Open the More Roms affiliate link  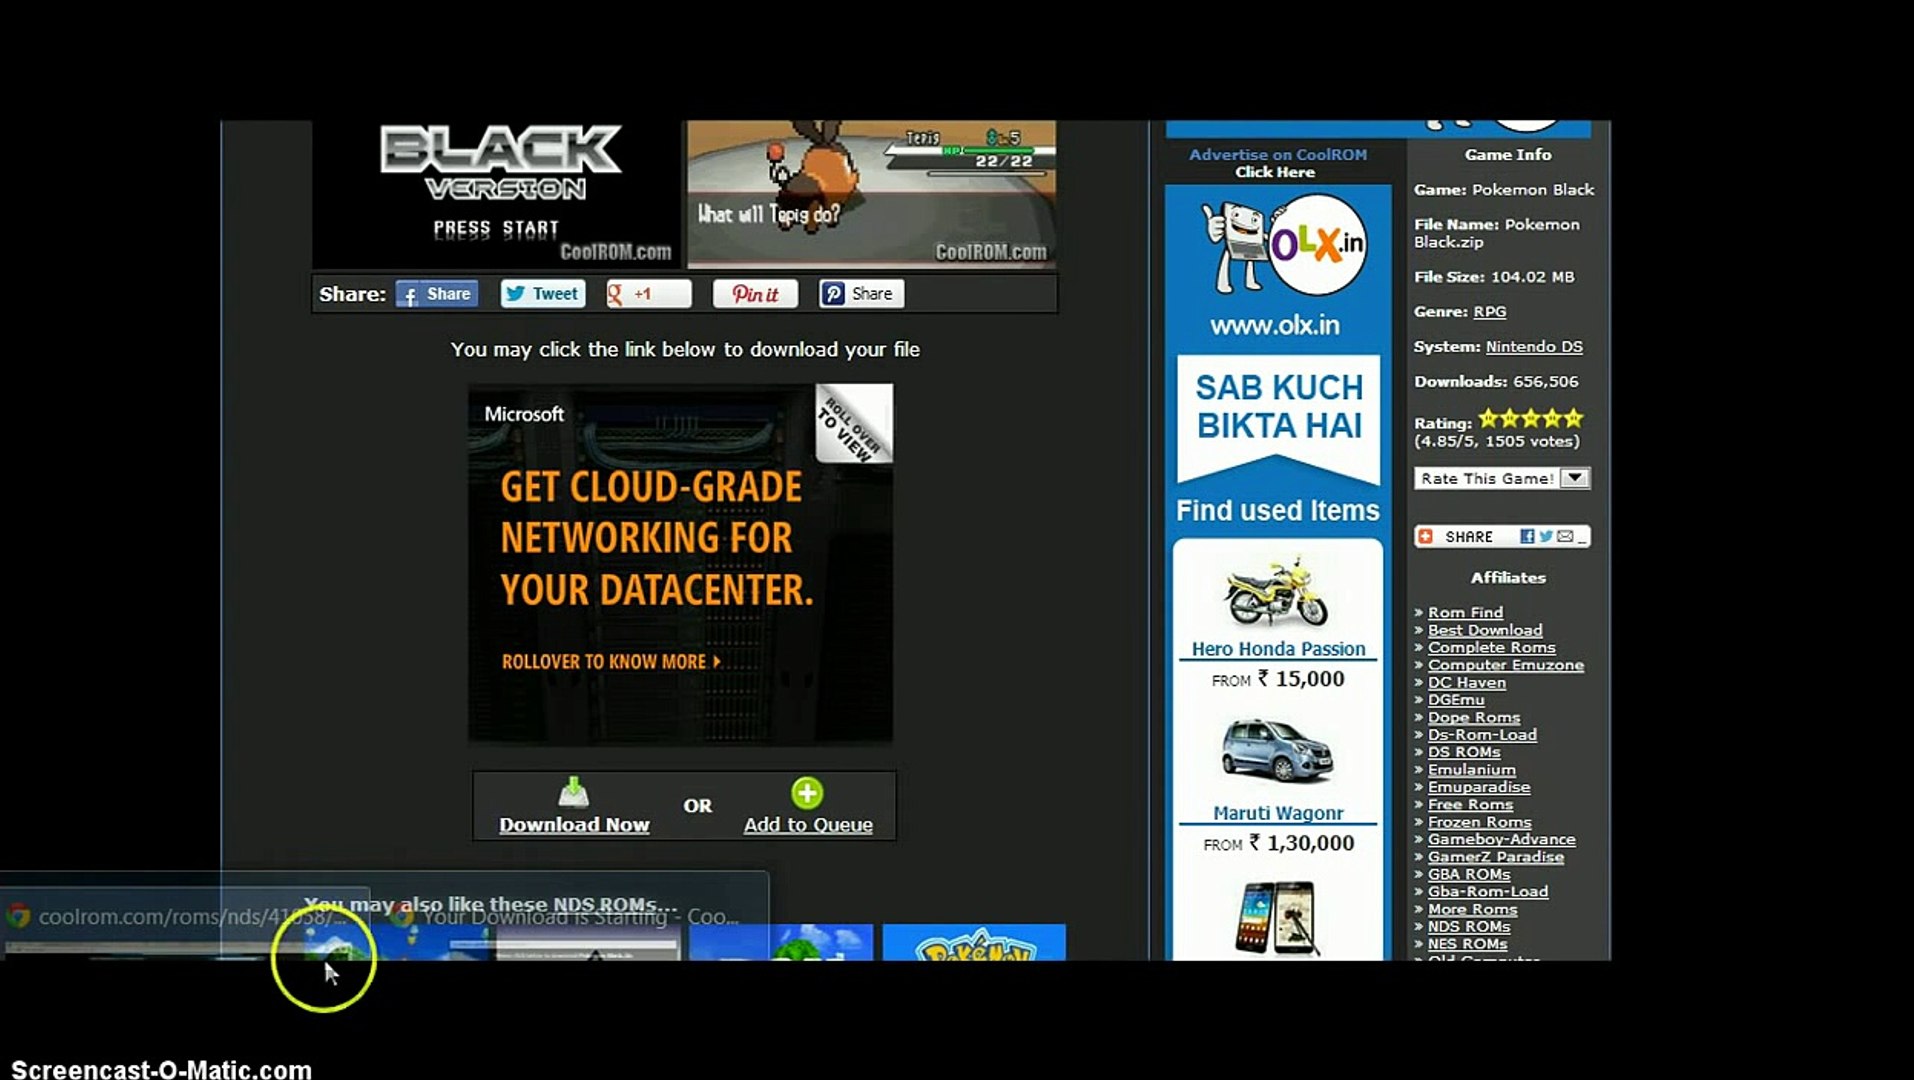[1472, 910]
